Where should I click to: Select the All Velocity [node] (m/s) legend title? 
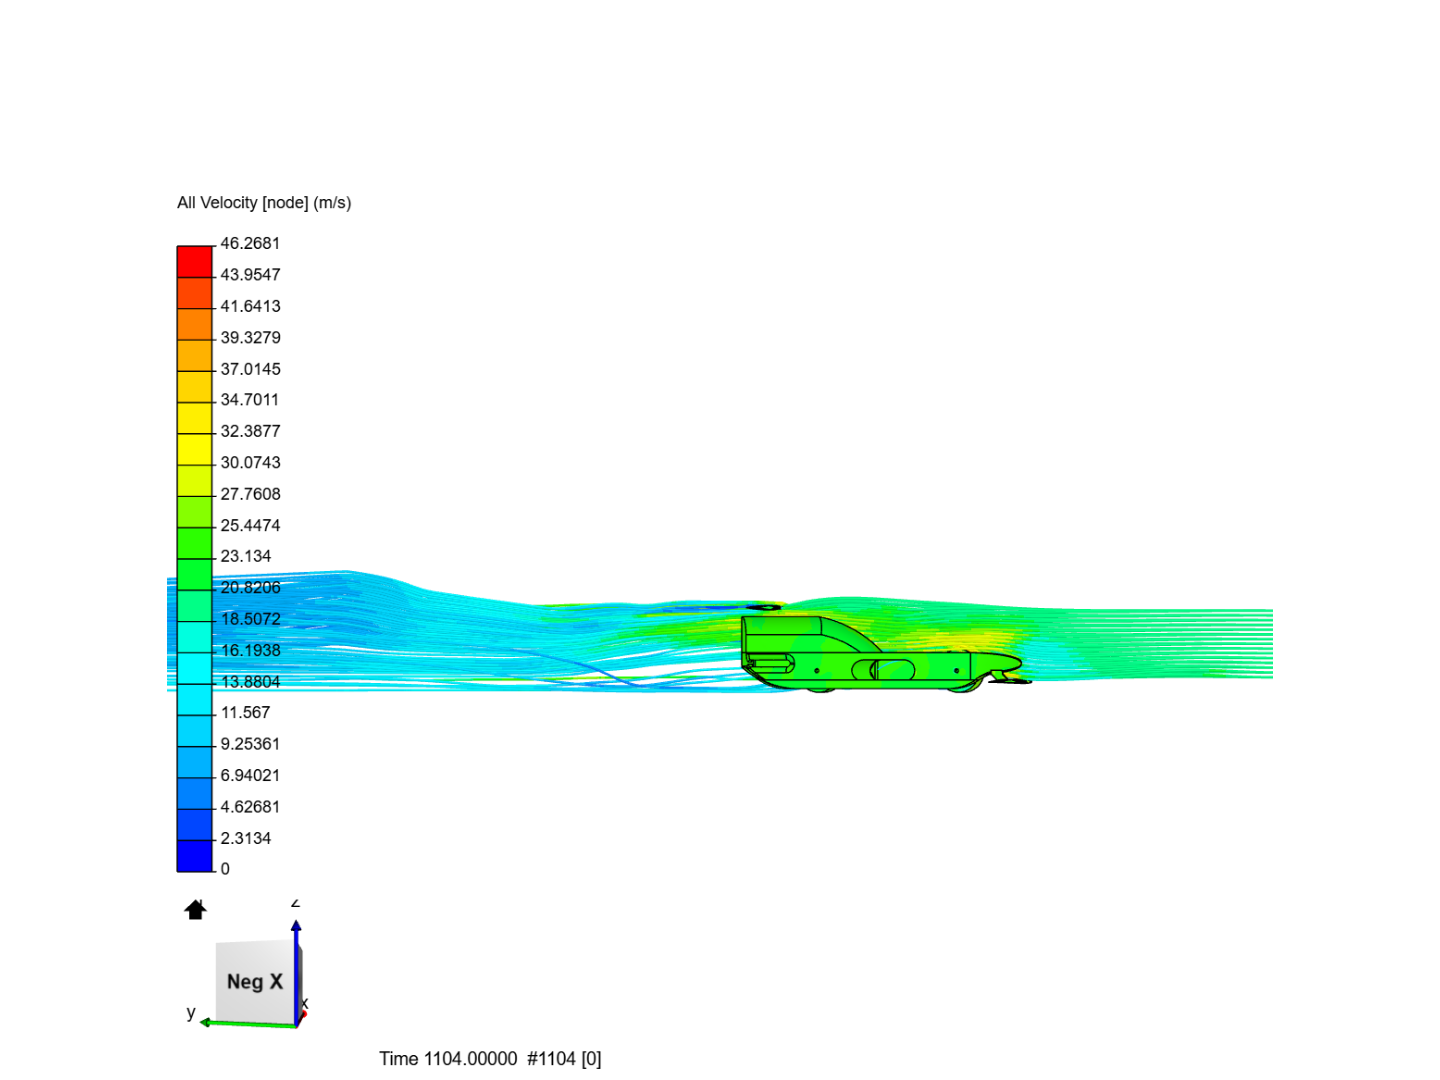pyautogui.click(x=264, y=203)
